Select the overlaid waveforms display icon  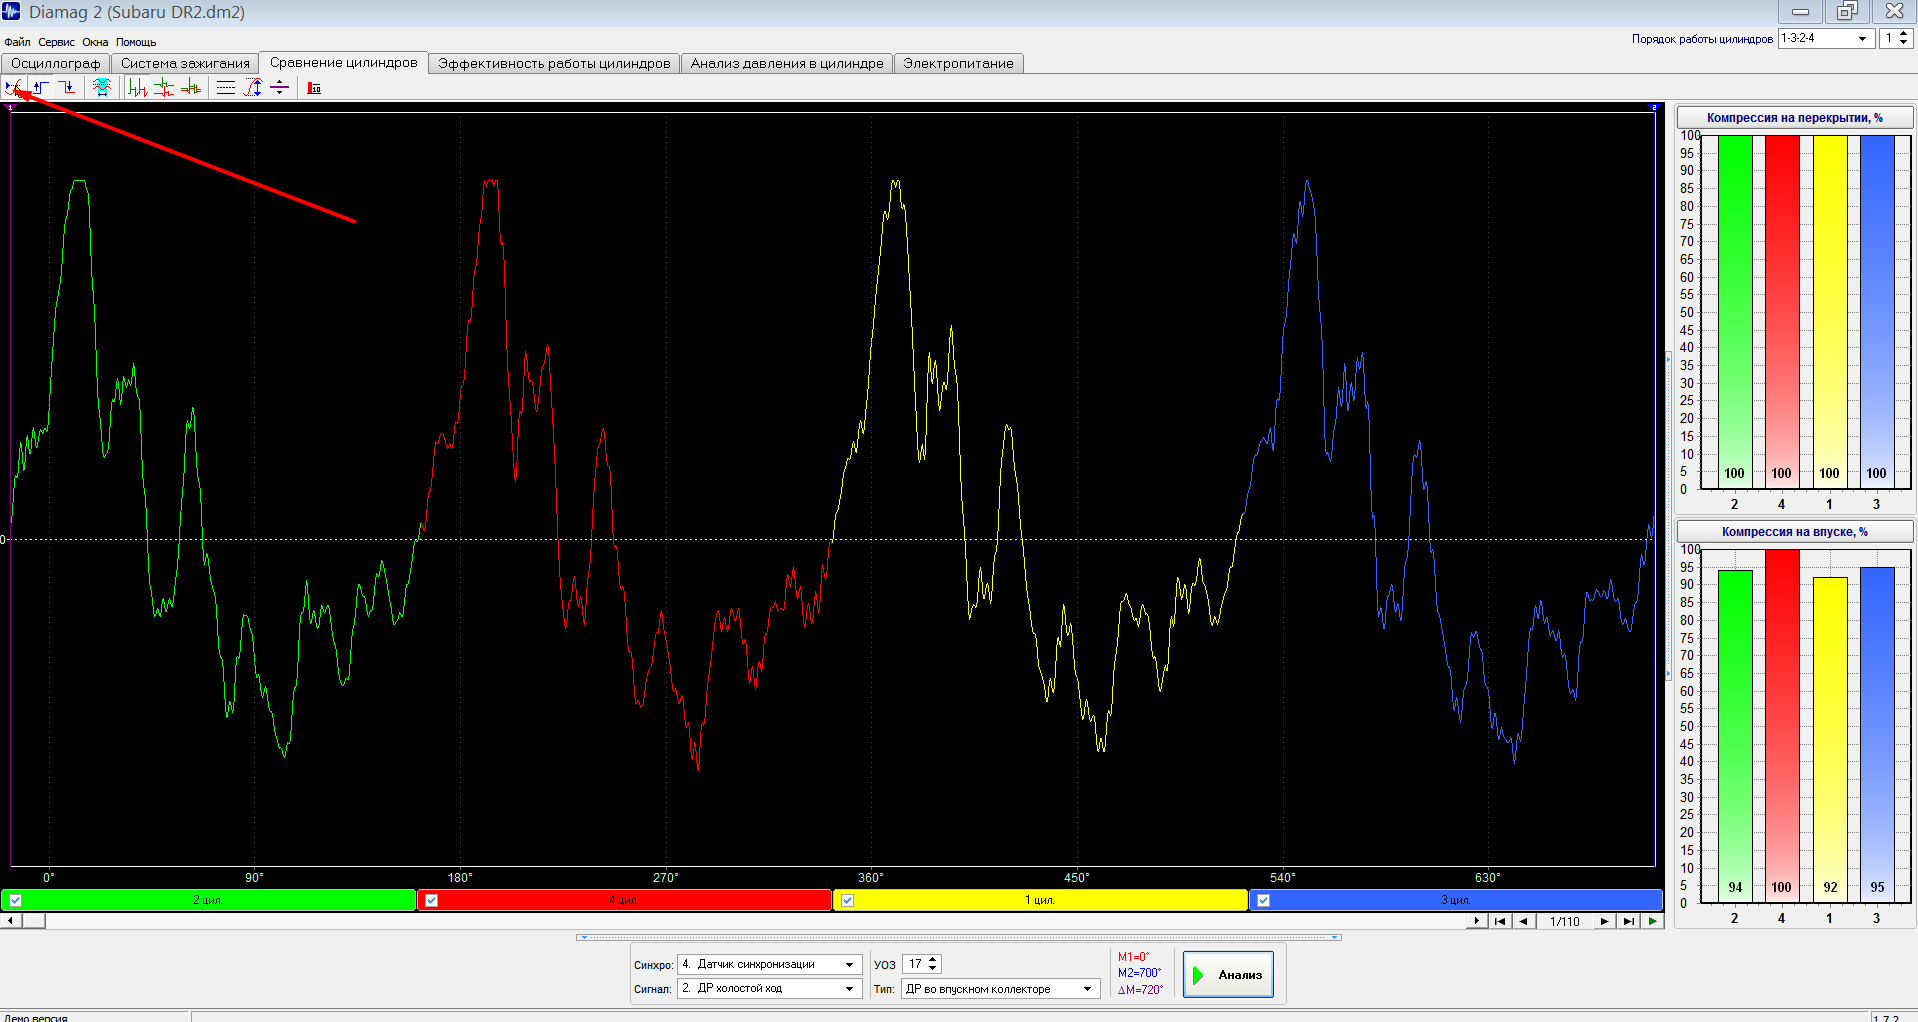[190, 88]
